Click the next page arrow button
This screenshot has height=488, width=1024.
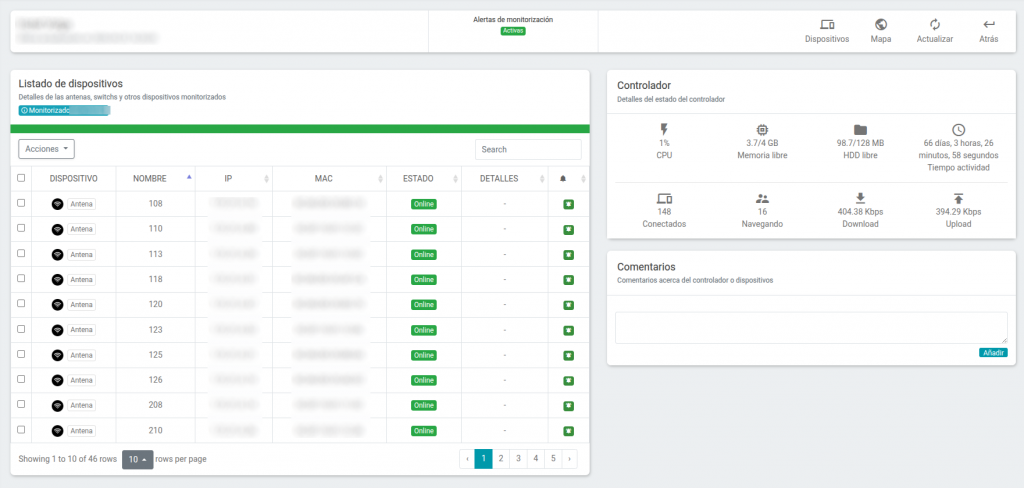[x=569, y=459]
